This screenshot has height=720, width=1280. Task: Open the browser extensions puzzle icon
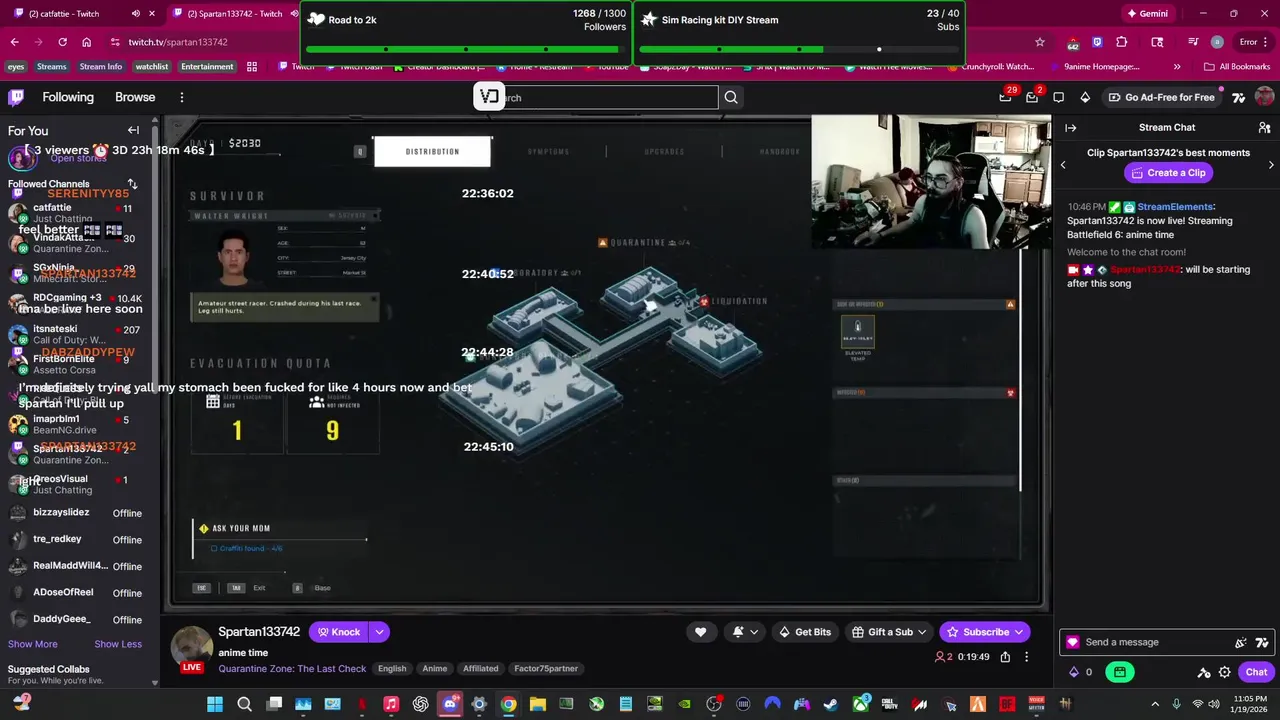[1121, 42]
